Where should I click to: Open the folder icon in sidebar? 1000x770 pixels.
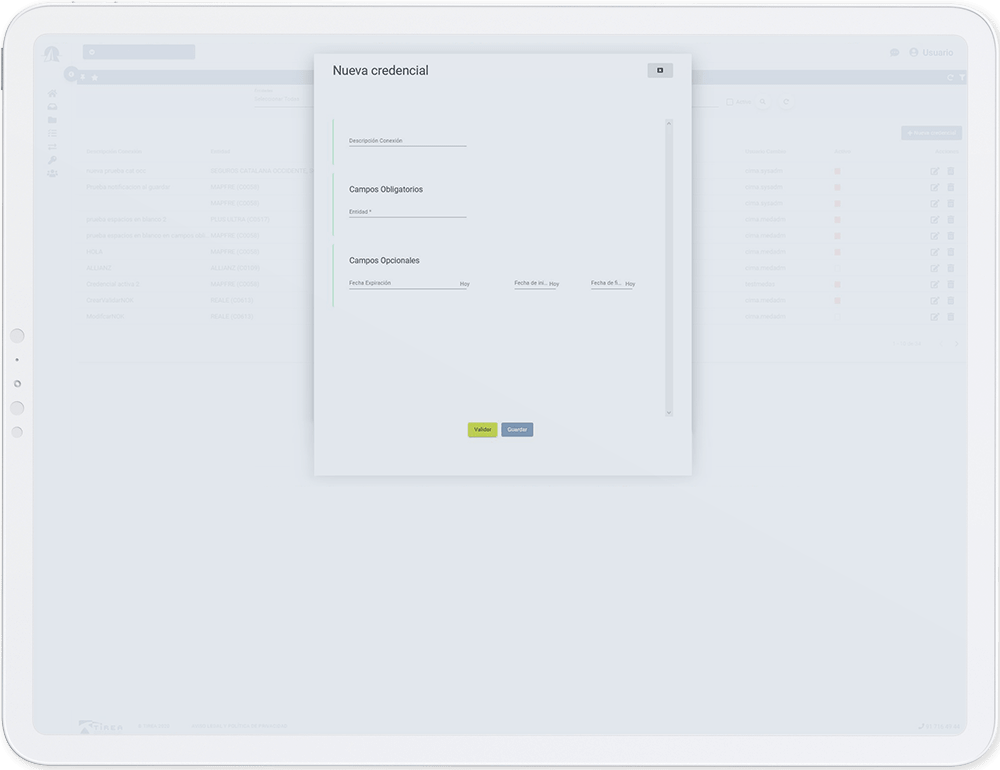pos(52,120)
